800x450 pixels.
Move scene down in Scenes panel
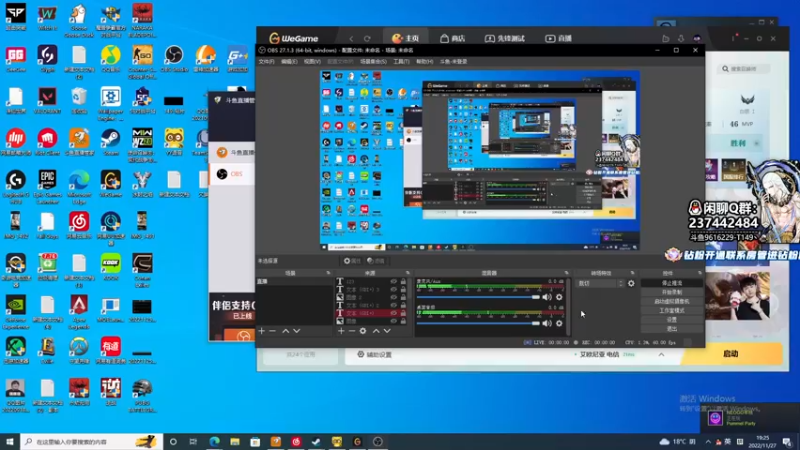pos(296,331)
